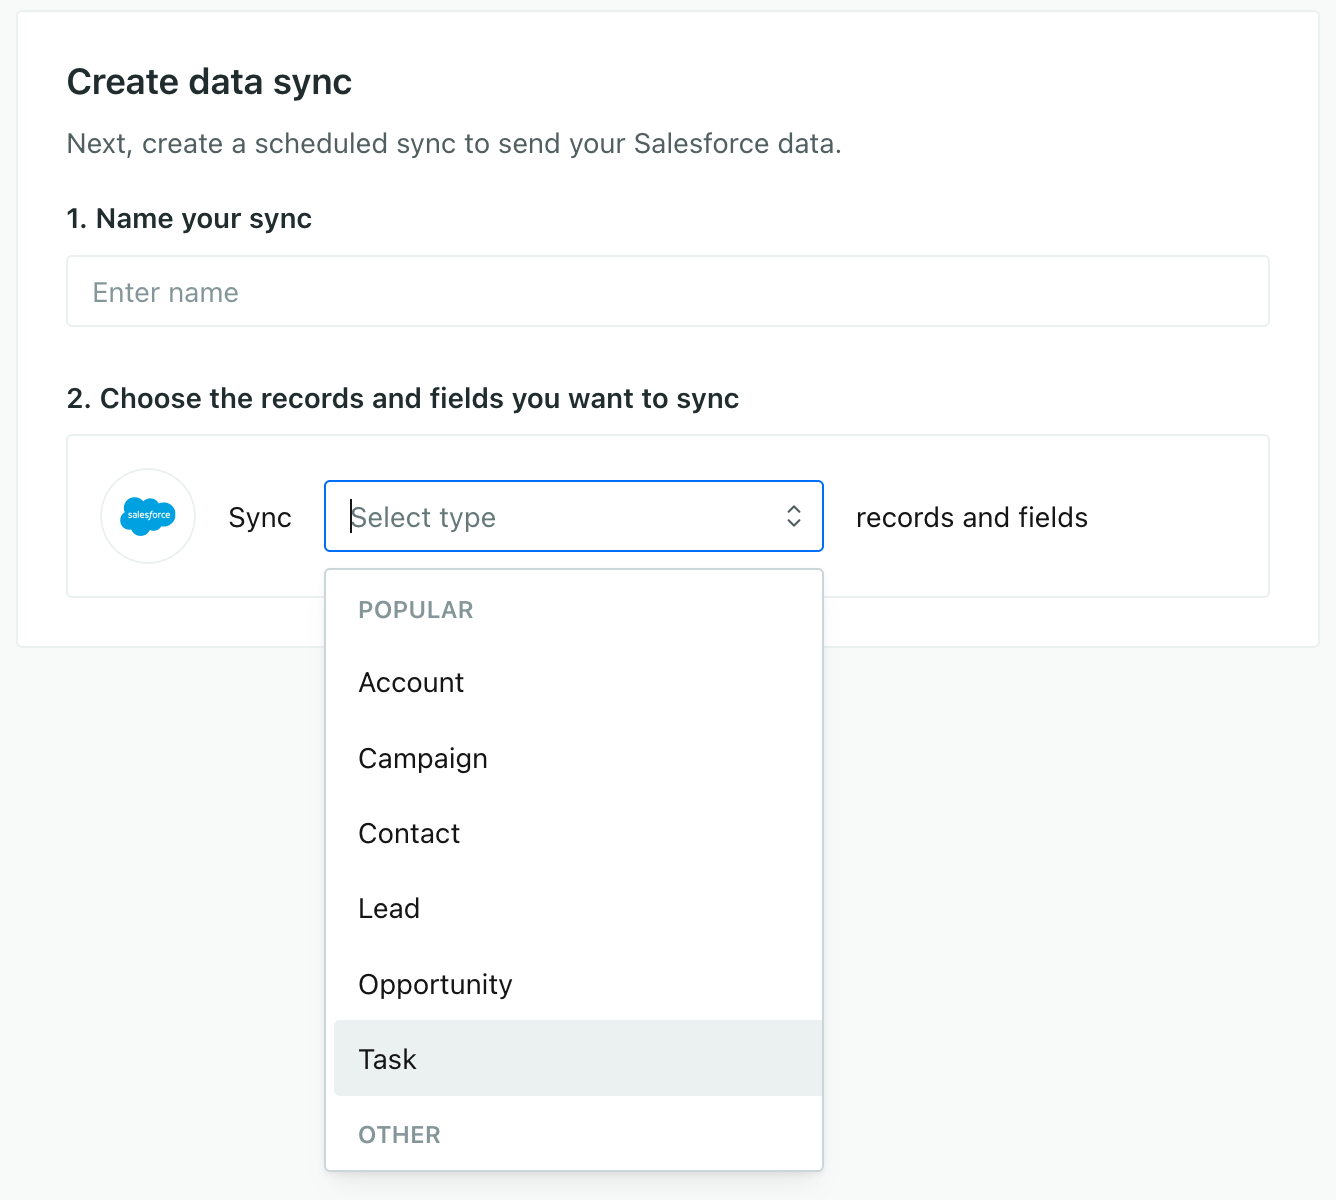Screen dimensions: 1336x1200
Task: Select Contact in the Popular list
Action: click(578, 833)
